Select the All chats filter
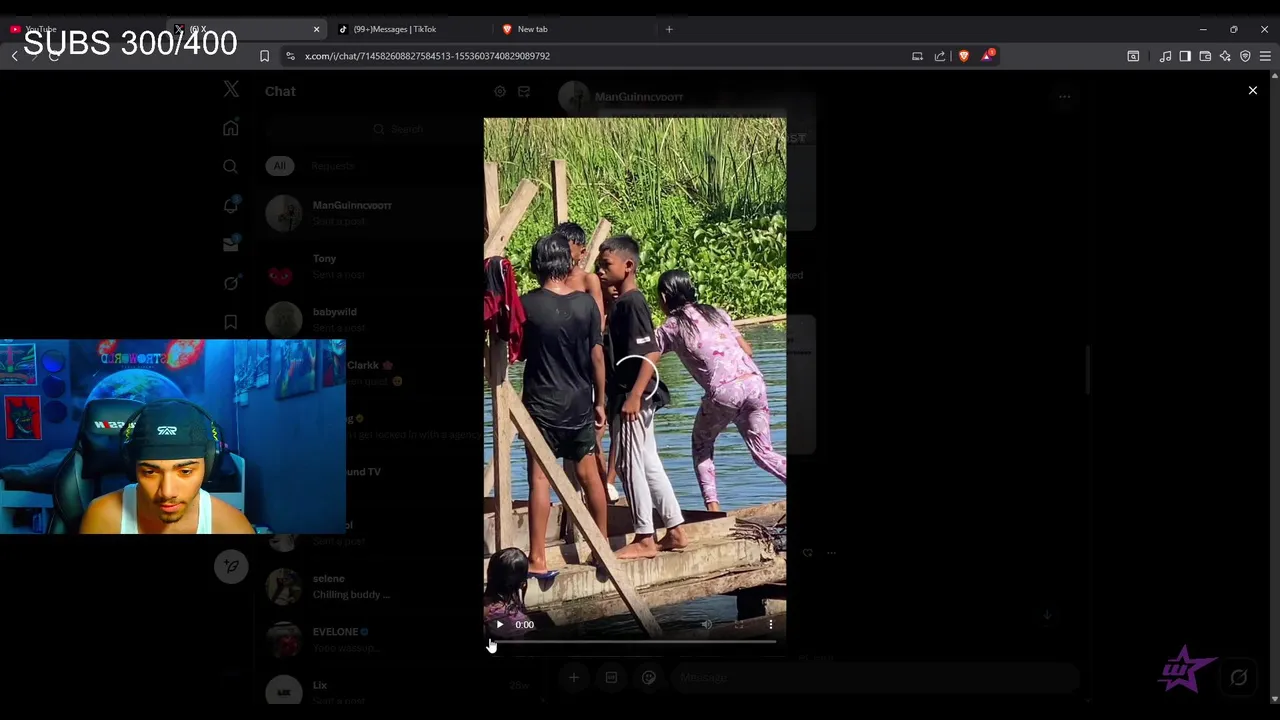The image size is (1280, 720). [x=280, y=166]
